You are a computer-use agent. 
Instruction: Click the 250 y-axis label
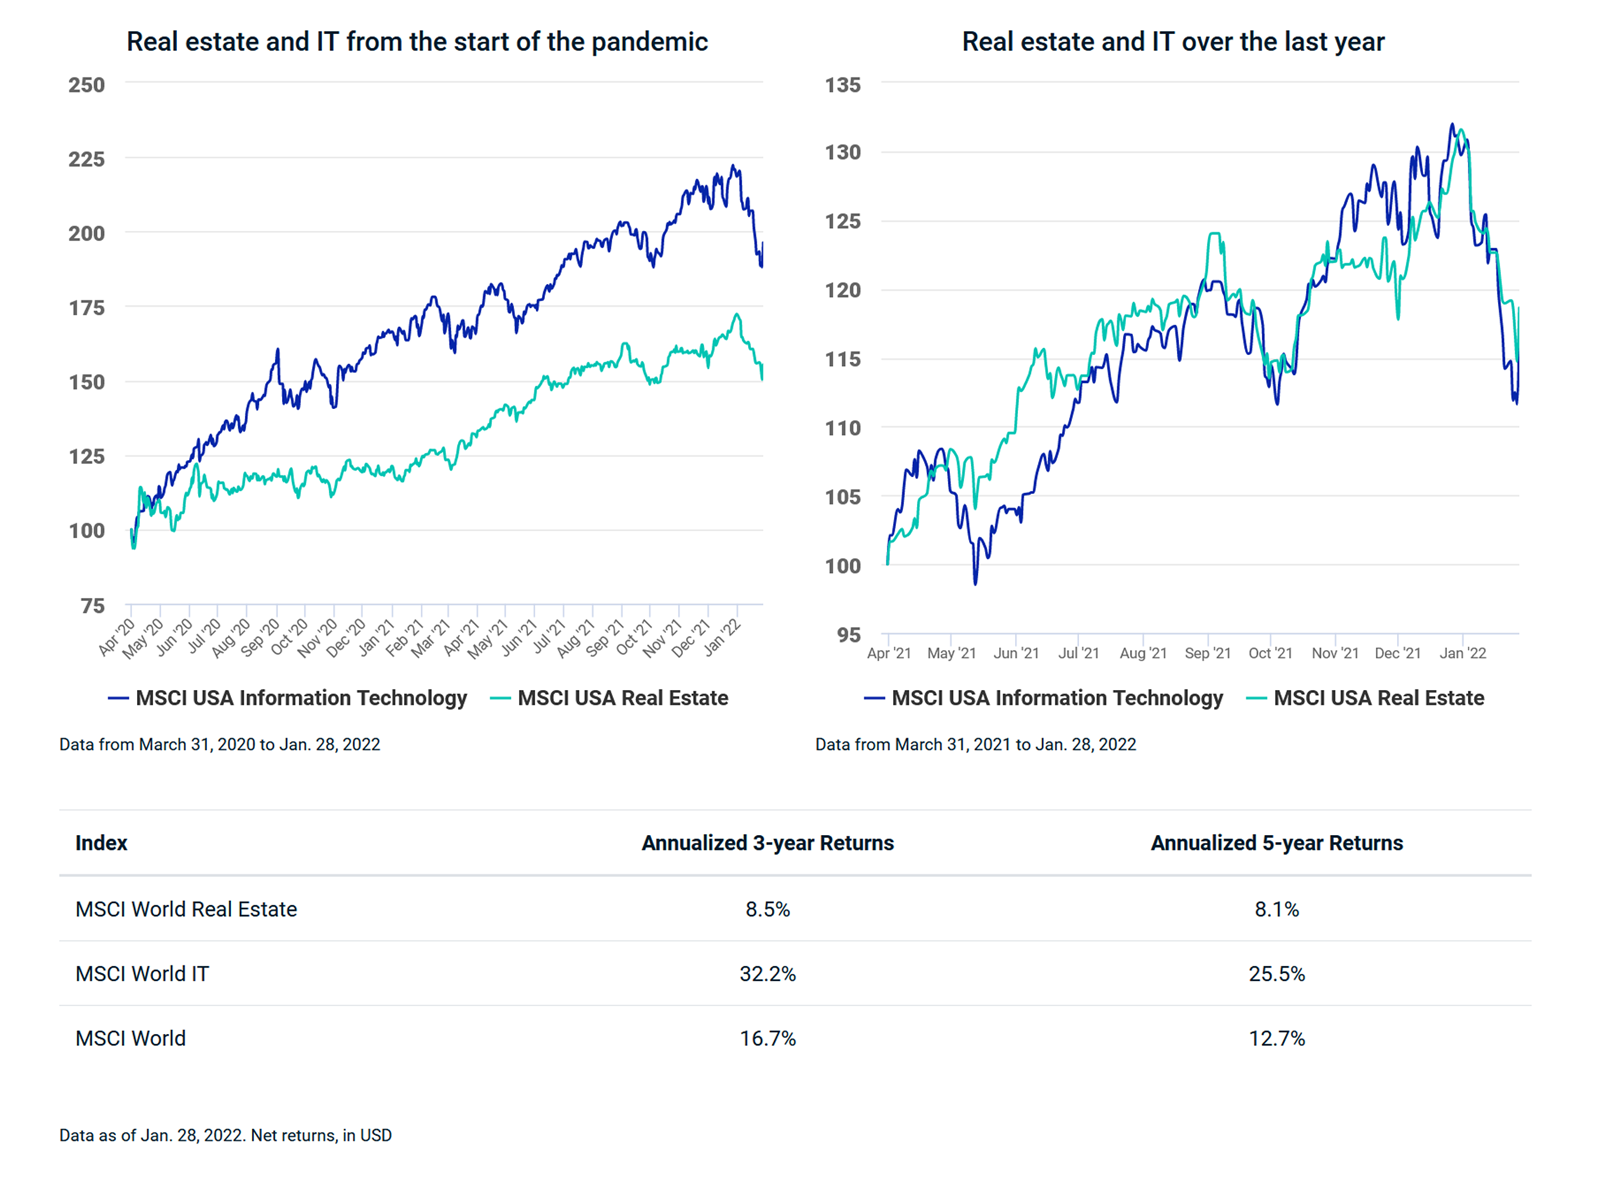pyautogui.click(x=86, y=85)
